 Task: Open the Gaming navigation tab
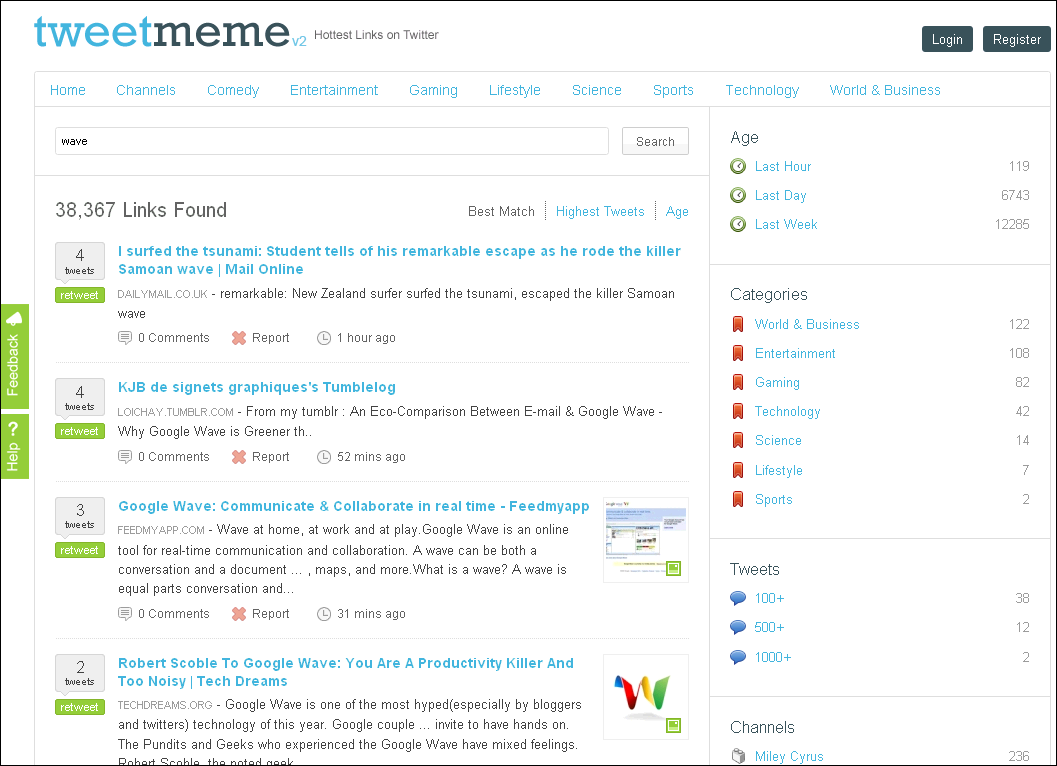click(433, 90)
